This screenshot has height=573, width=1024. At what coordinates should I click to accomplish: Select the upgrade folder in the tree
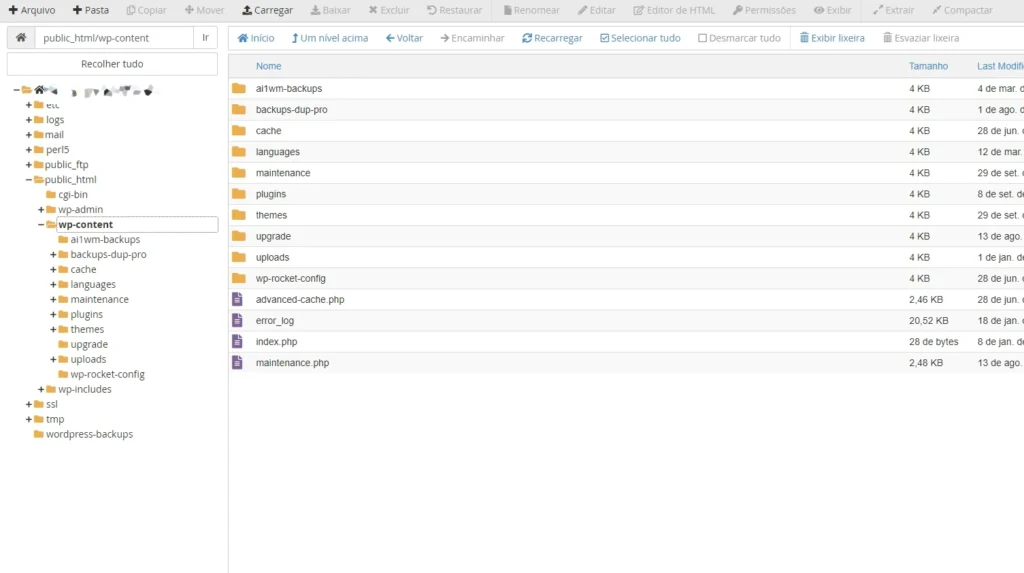pos(89,344)
